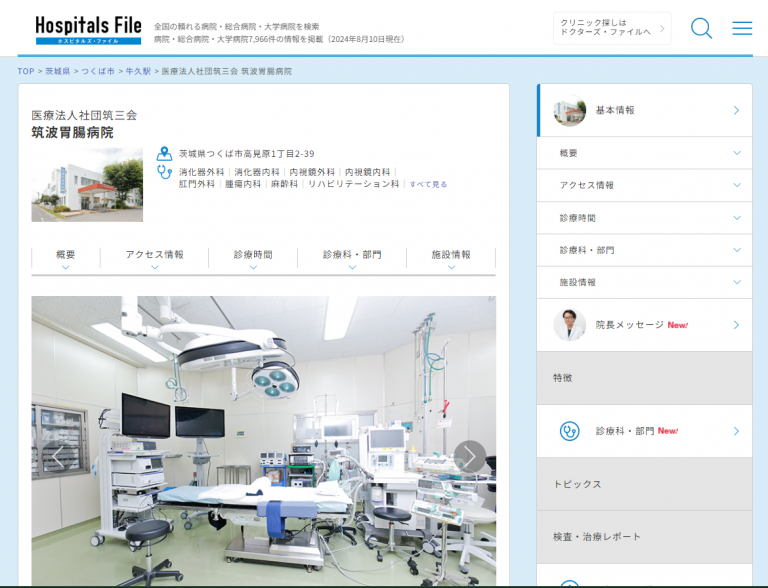Click the すべて見る link

(428, 184)
